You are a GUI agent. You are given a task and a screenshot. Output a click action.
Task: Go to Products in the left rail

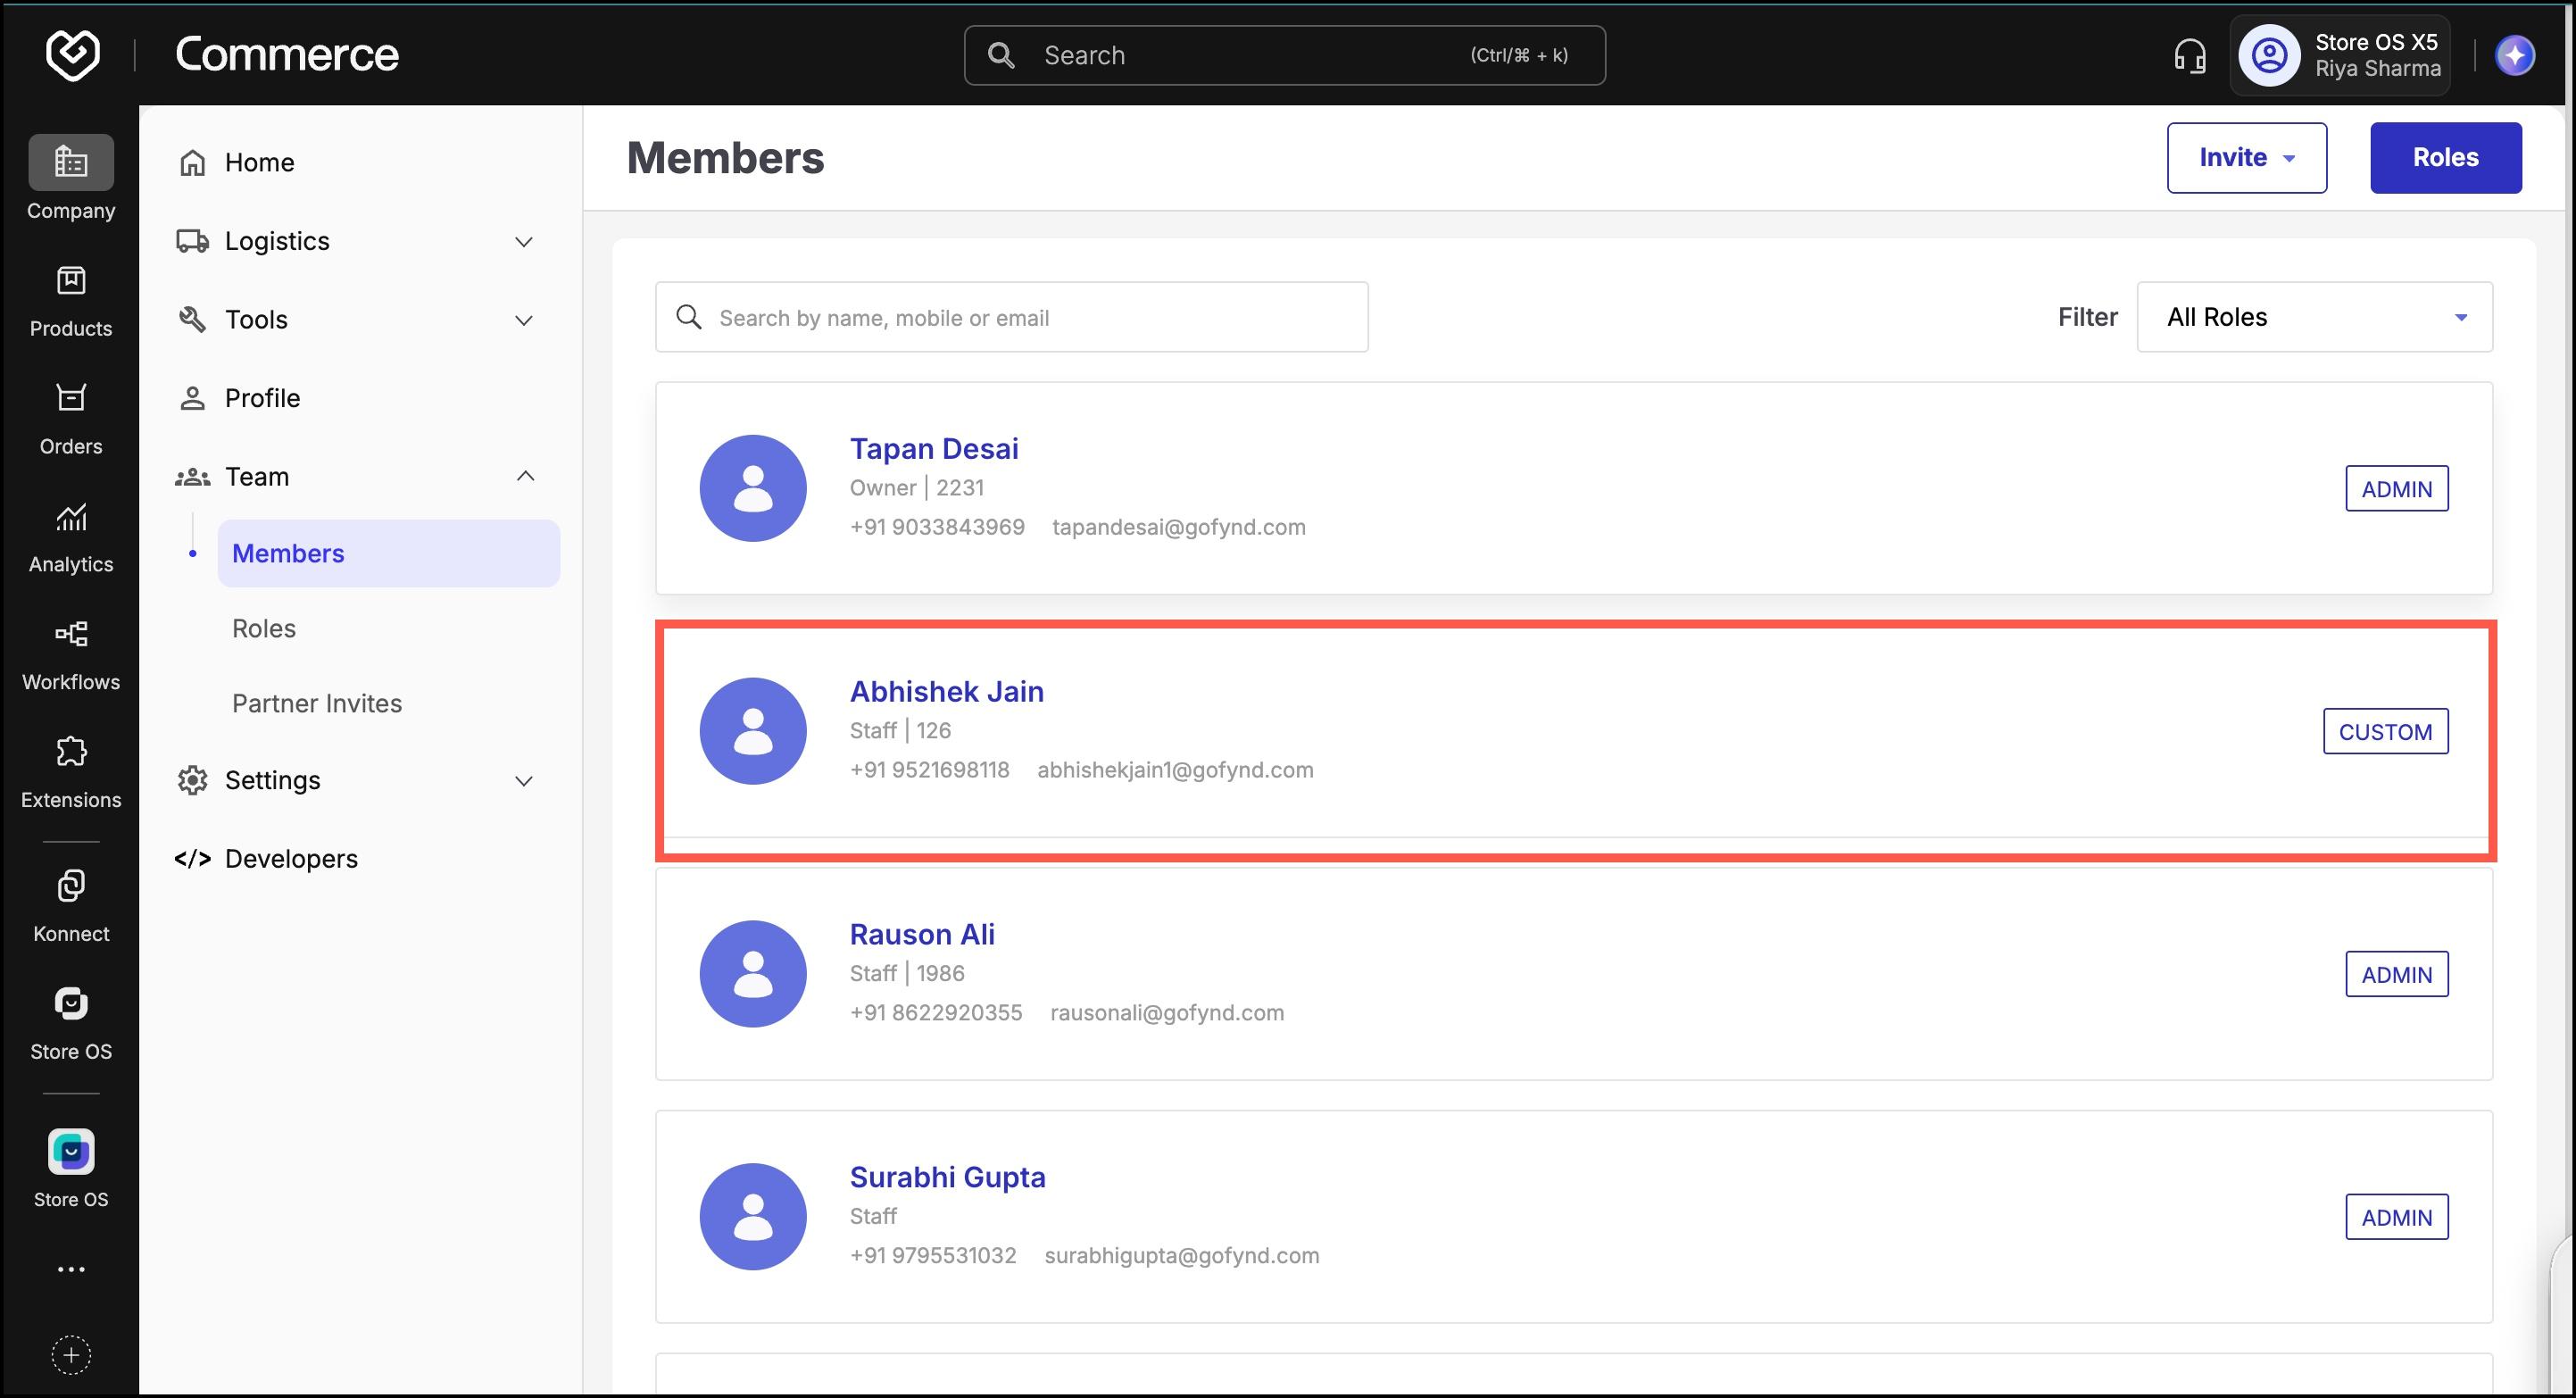71,301
